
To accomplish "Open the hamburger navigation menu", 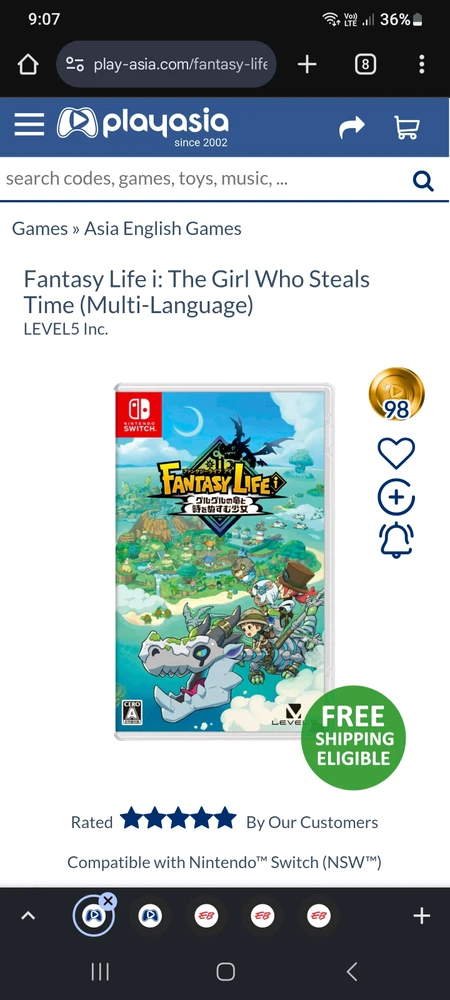I will (x=29, y=125).
